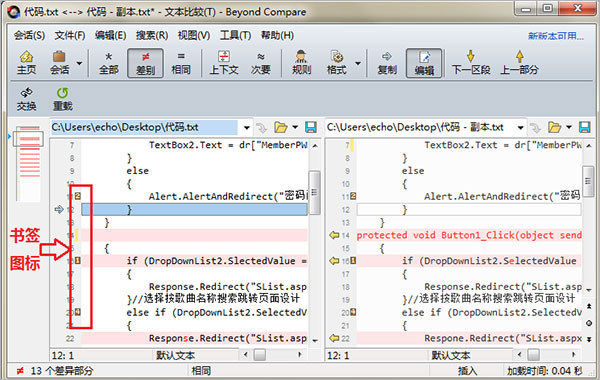This screenshot has width=600, height=380.
Task: Save the right file with disk icon
Action: pos(585,127)
